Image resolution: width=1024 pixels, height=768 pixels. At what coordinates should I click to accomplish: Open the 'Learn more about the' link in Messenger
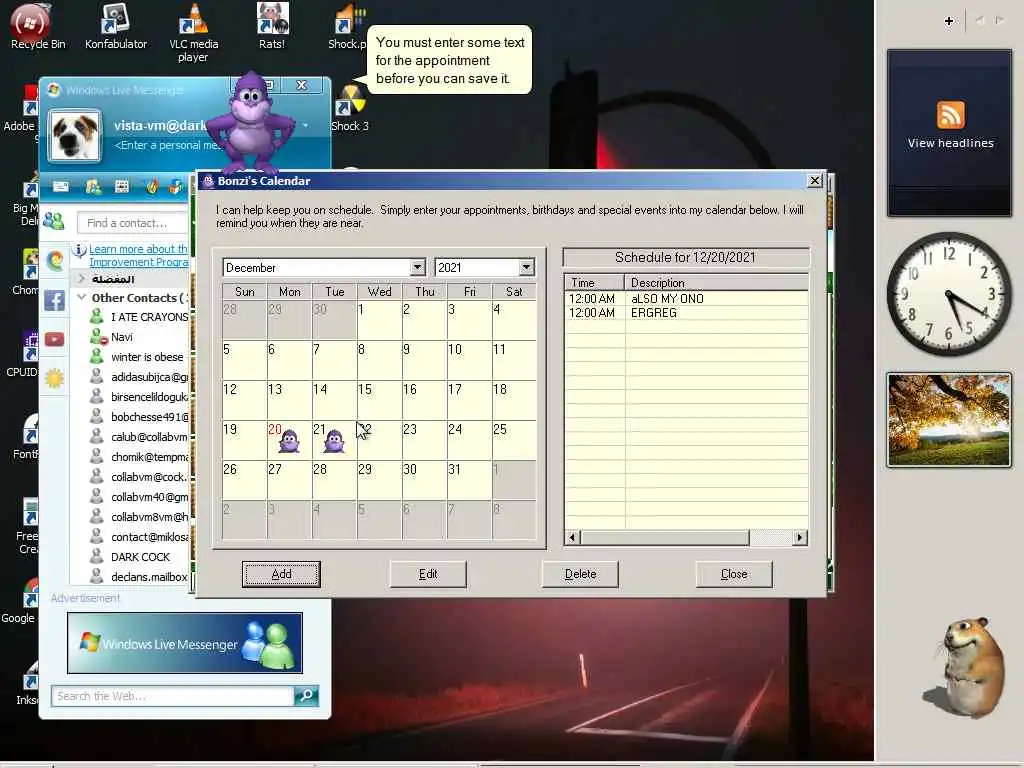pyautogui.click(x=138, y=249)
